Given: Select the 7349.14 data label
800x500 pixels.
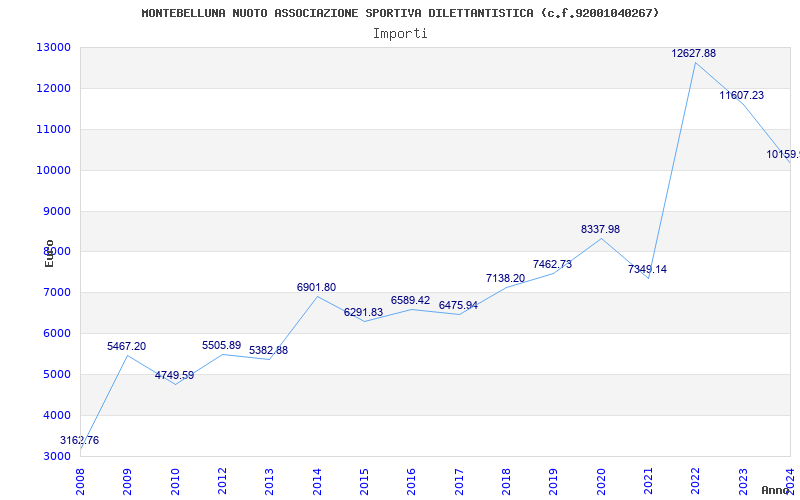Looking at the screenshot, I should point(647,269).
